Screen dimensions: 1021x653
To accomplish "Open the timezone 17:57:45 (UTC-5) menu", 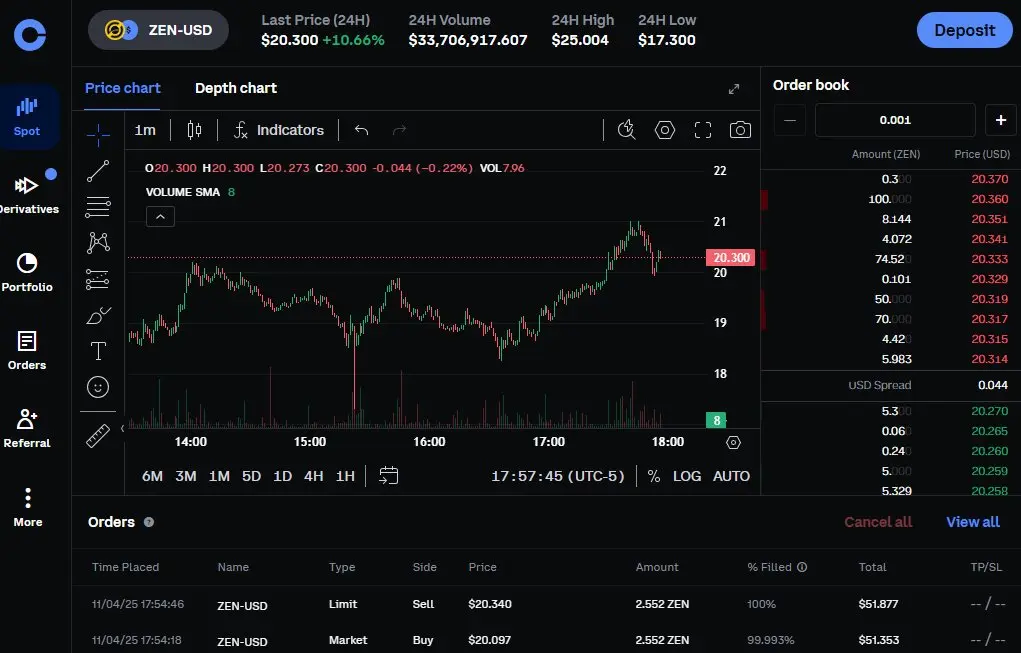I will [557, 477].
